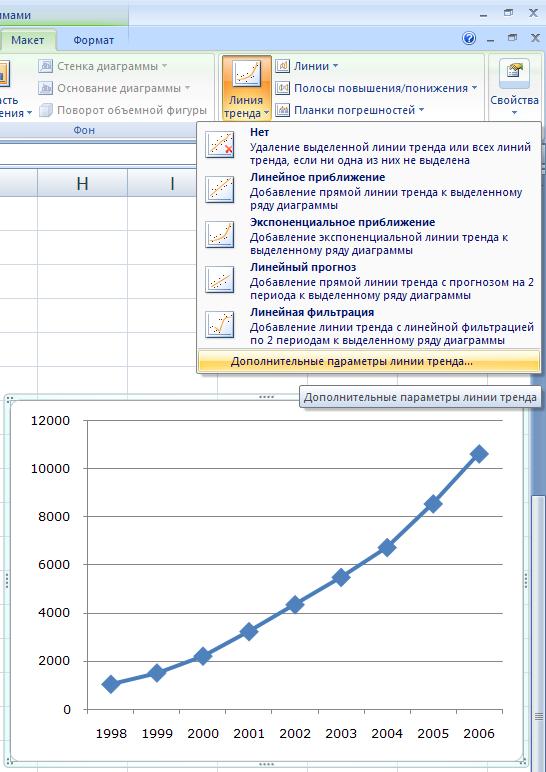546x772 pixels.
Task: Click Поворот объемной фигуры button
Action: [123, 110]
